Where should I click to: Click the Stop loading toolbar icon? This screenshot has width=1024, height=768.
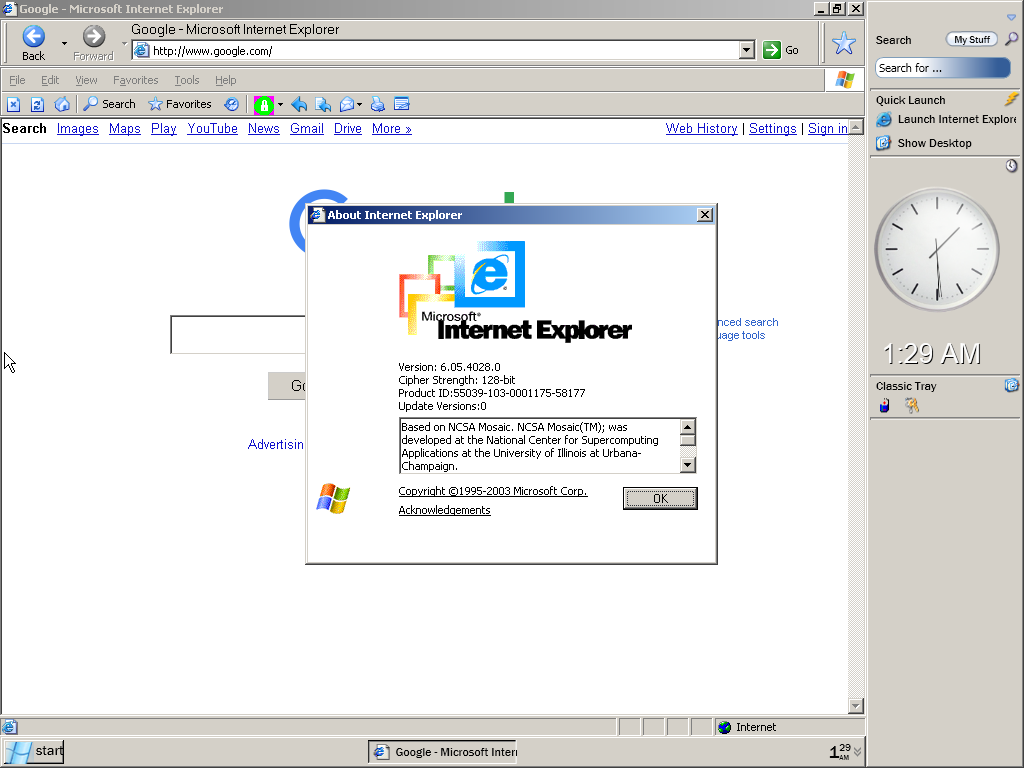coord(14,104)
